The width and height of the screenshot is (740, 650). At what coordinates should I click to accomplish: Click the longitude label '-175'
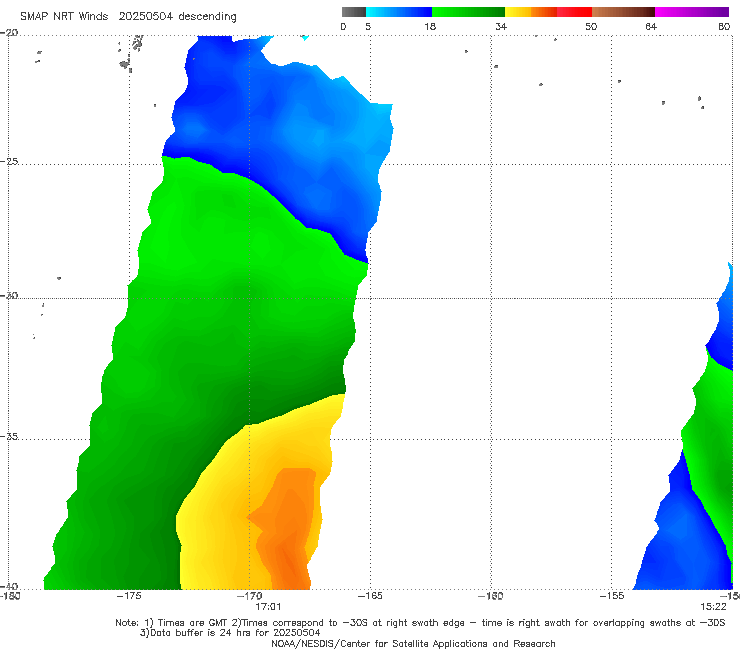[129, 596]
